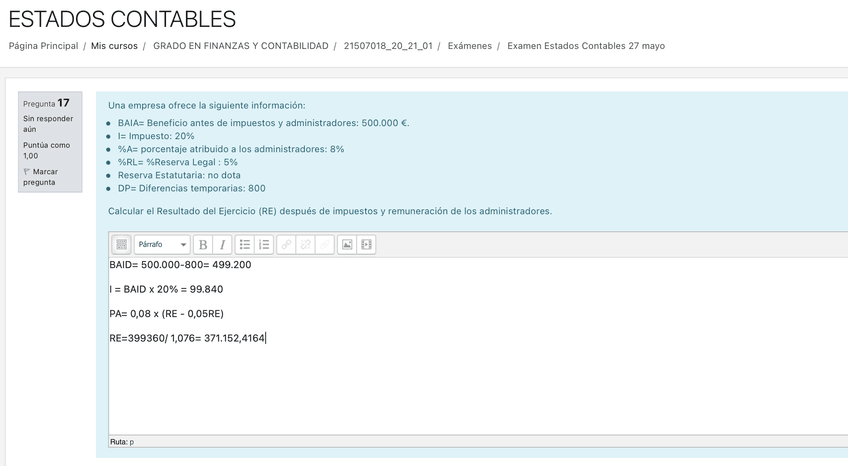This screenshot has height=466, width=848.
Task: Insert Moodle media into the answer
Action: coord(366,244)
